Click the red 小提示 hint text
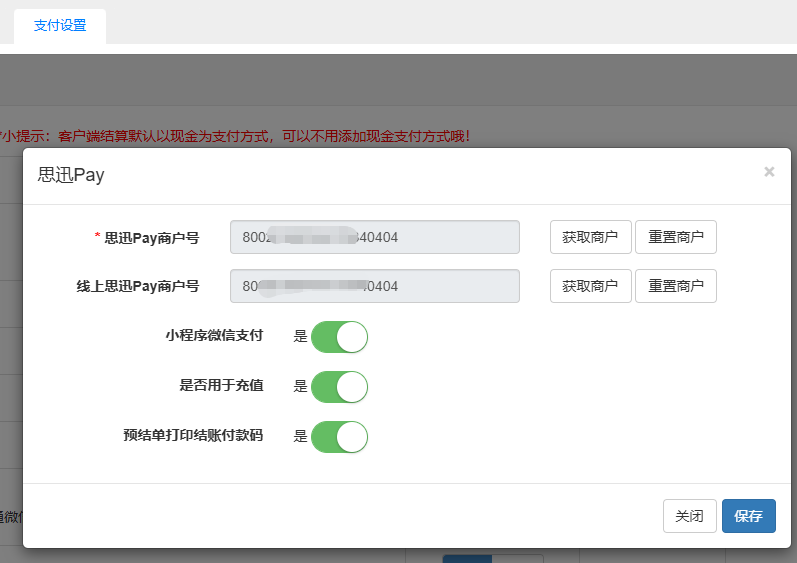Image resolution: width=797 pixels, height=563 pixels. coord(235,135)
